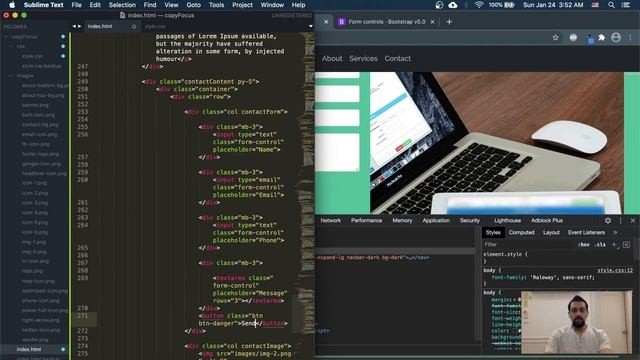This screenshot has width=640, height=360.
Task: Close the DevTools panel
Action: click(x=633, y=220)
